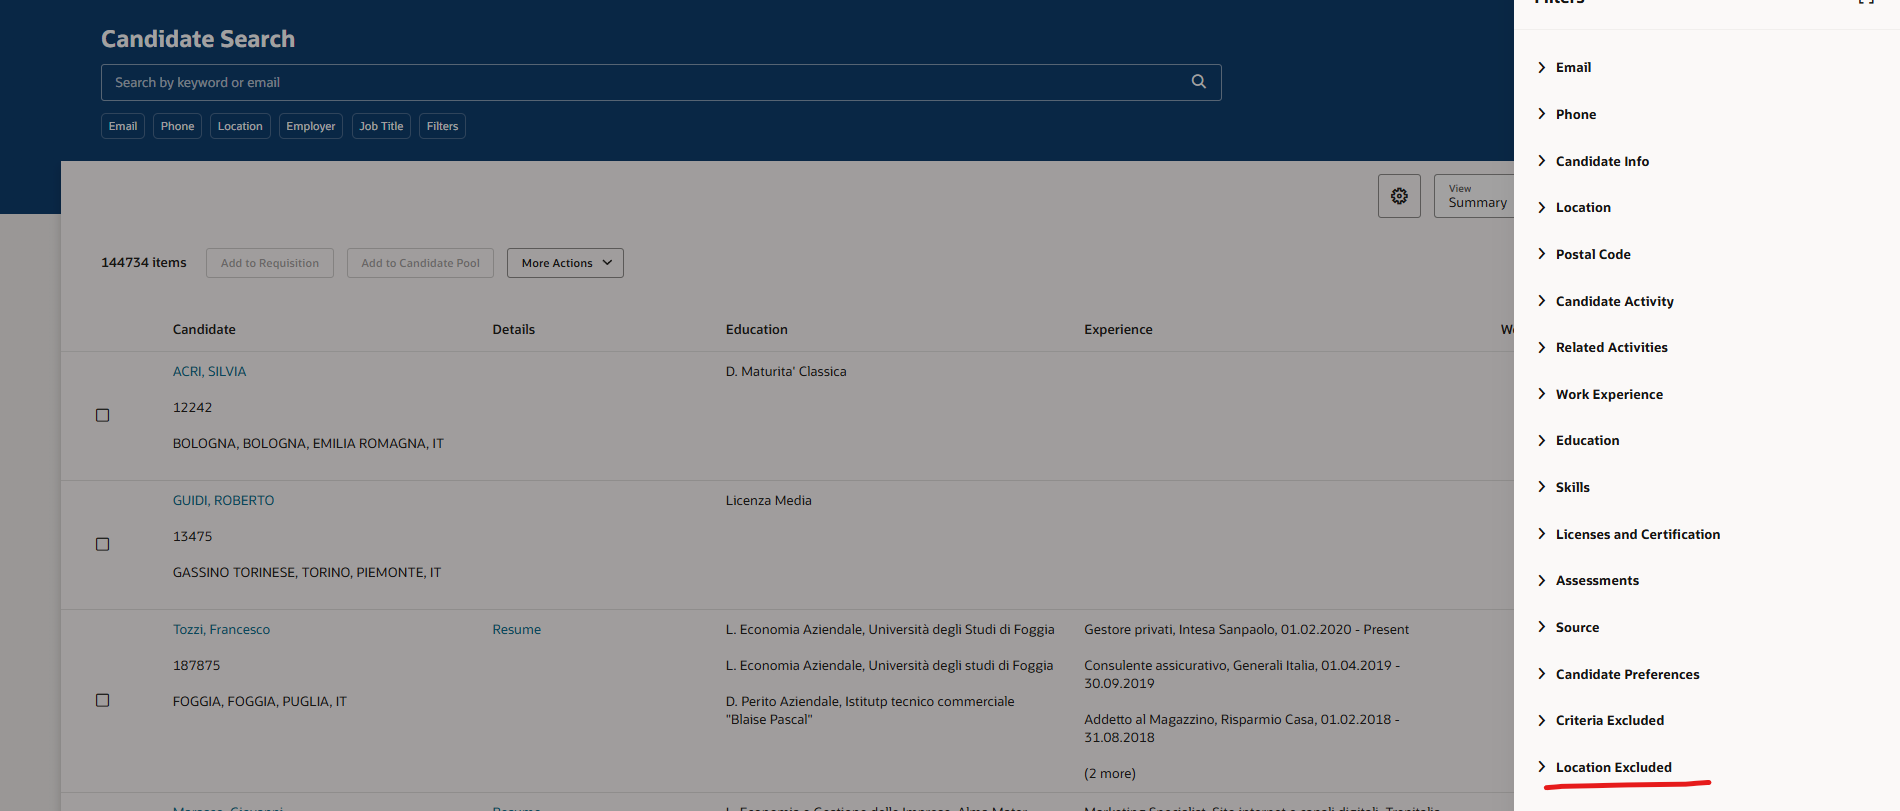Viewport: 1900px width, 811px height.
Task: Click the search magnifier icon
Action: pyautogui.click(x=1198, y=82)
